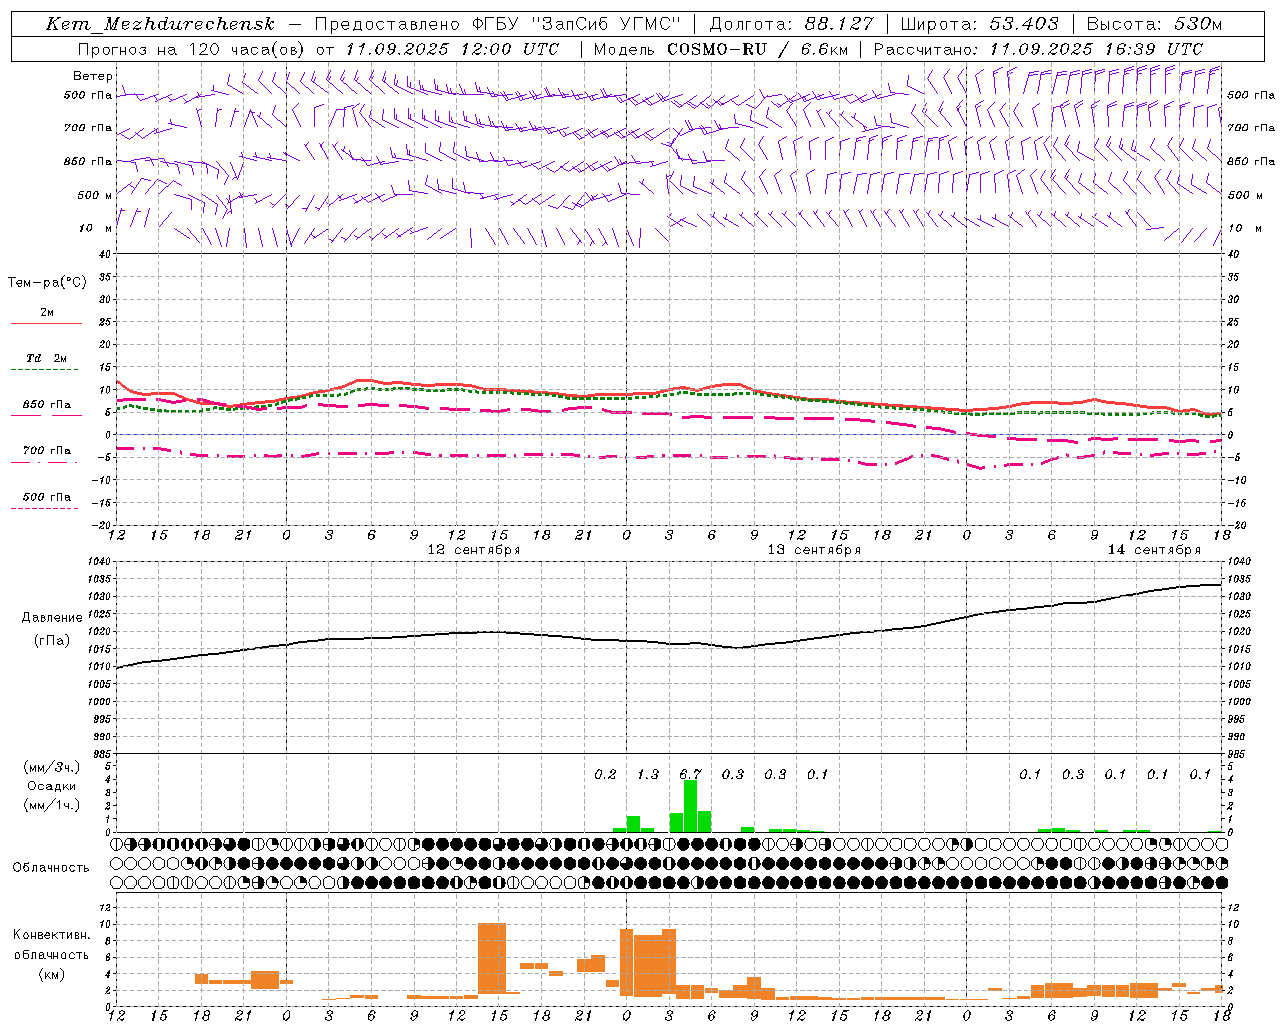
Task: Click the Долгота: 88.127 value
Action: click(791, 24)
